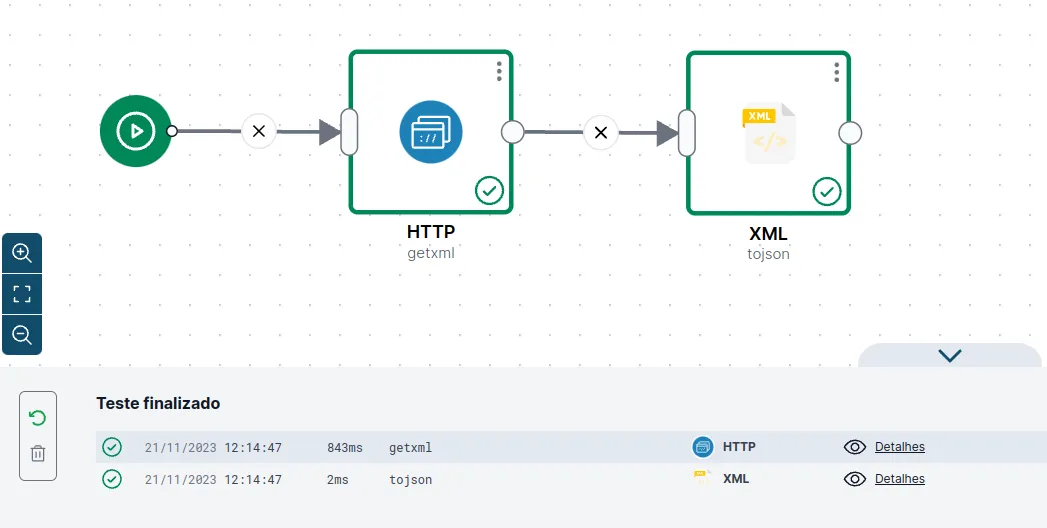Viewport: 1047px width, 528px height.
Task: Select the getxml success status checkmark
Action: [x=112, y=447]
